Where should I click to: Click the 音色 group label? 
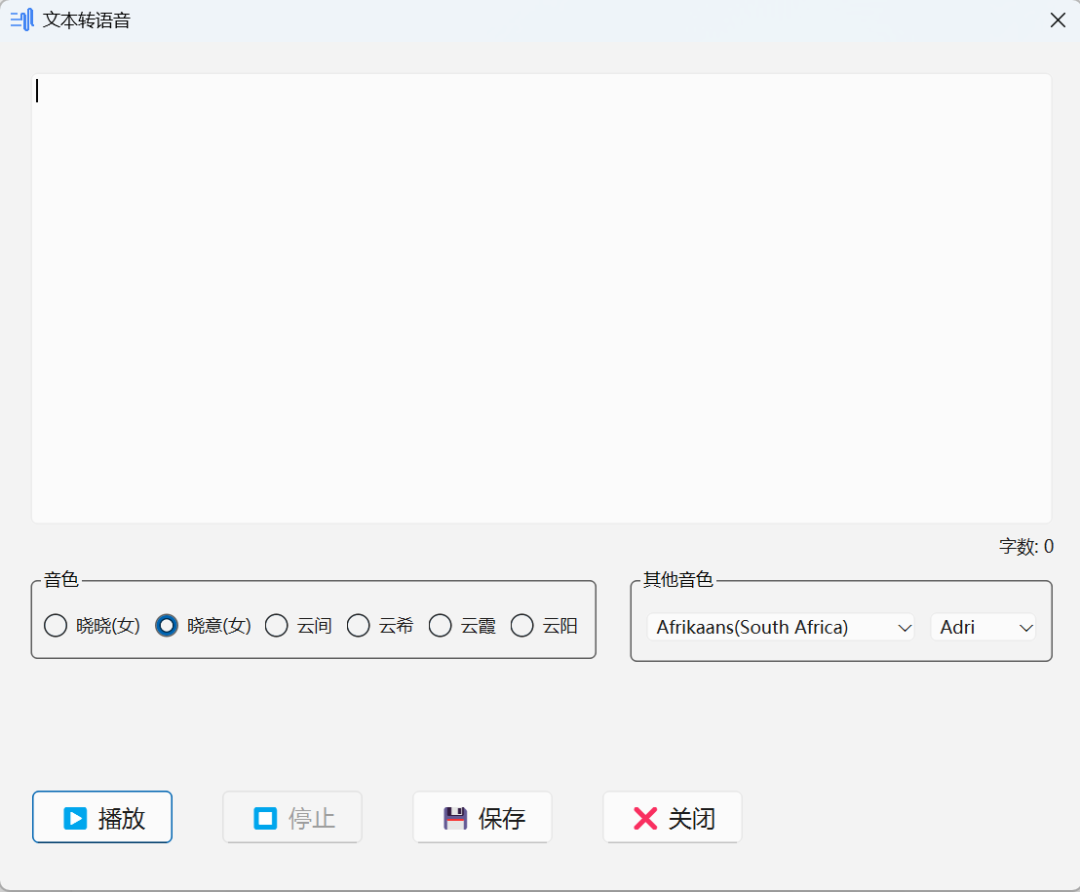coord(61,580)
